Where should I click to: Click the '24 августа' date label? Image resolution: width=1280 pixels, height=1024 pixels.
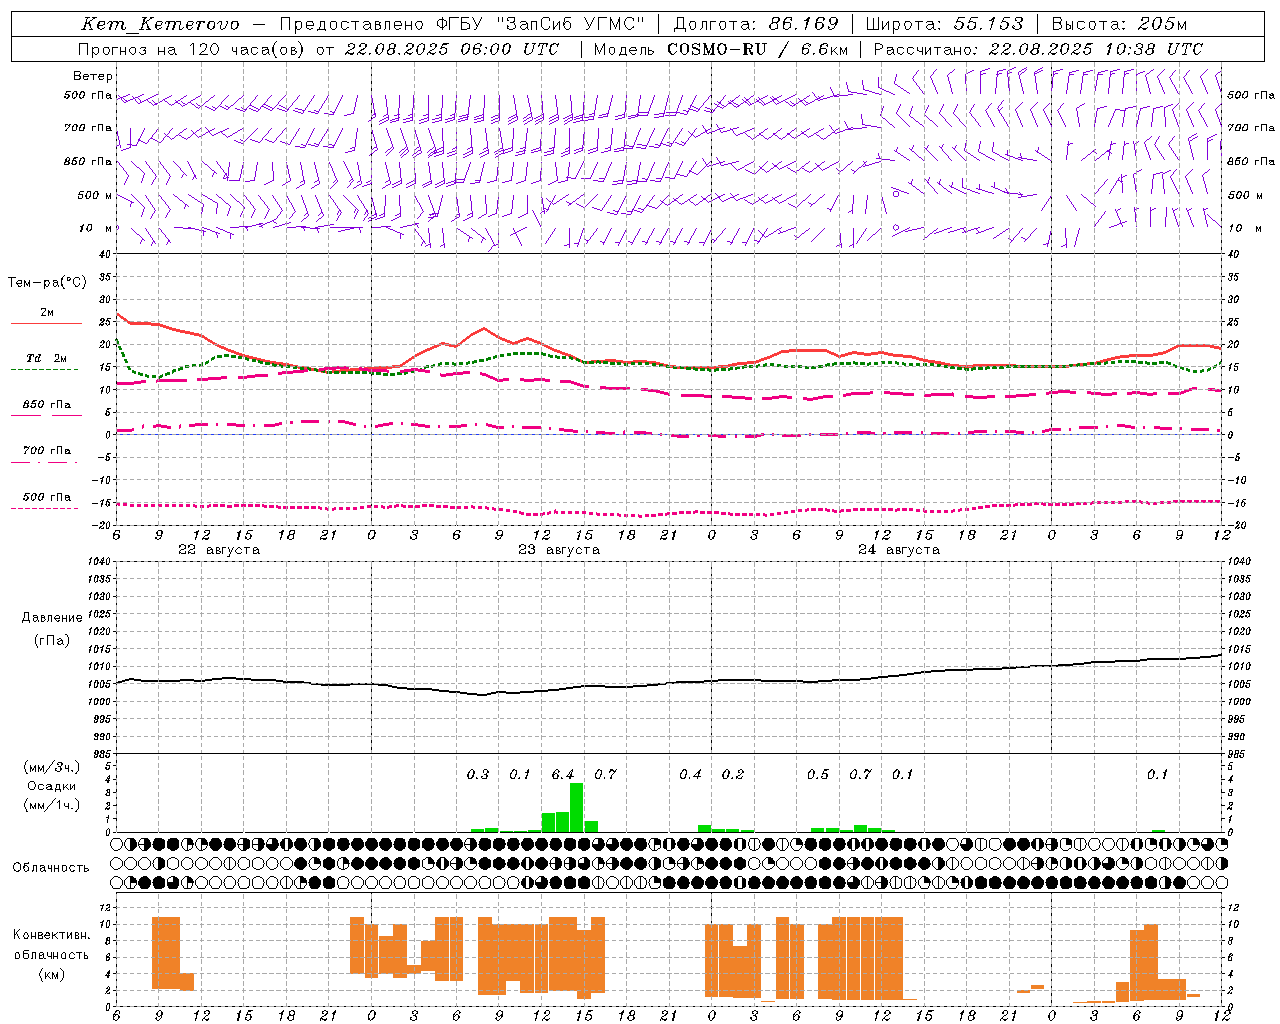coord(899,550)
